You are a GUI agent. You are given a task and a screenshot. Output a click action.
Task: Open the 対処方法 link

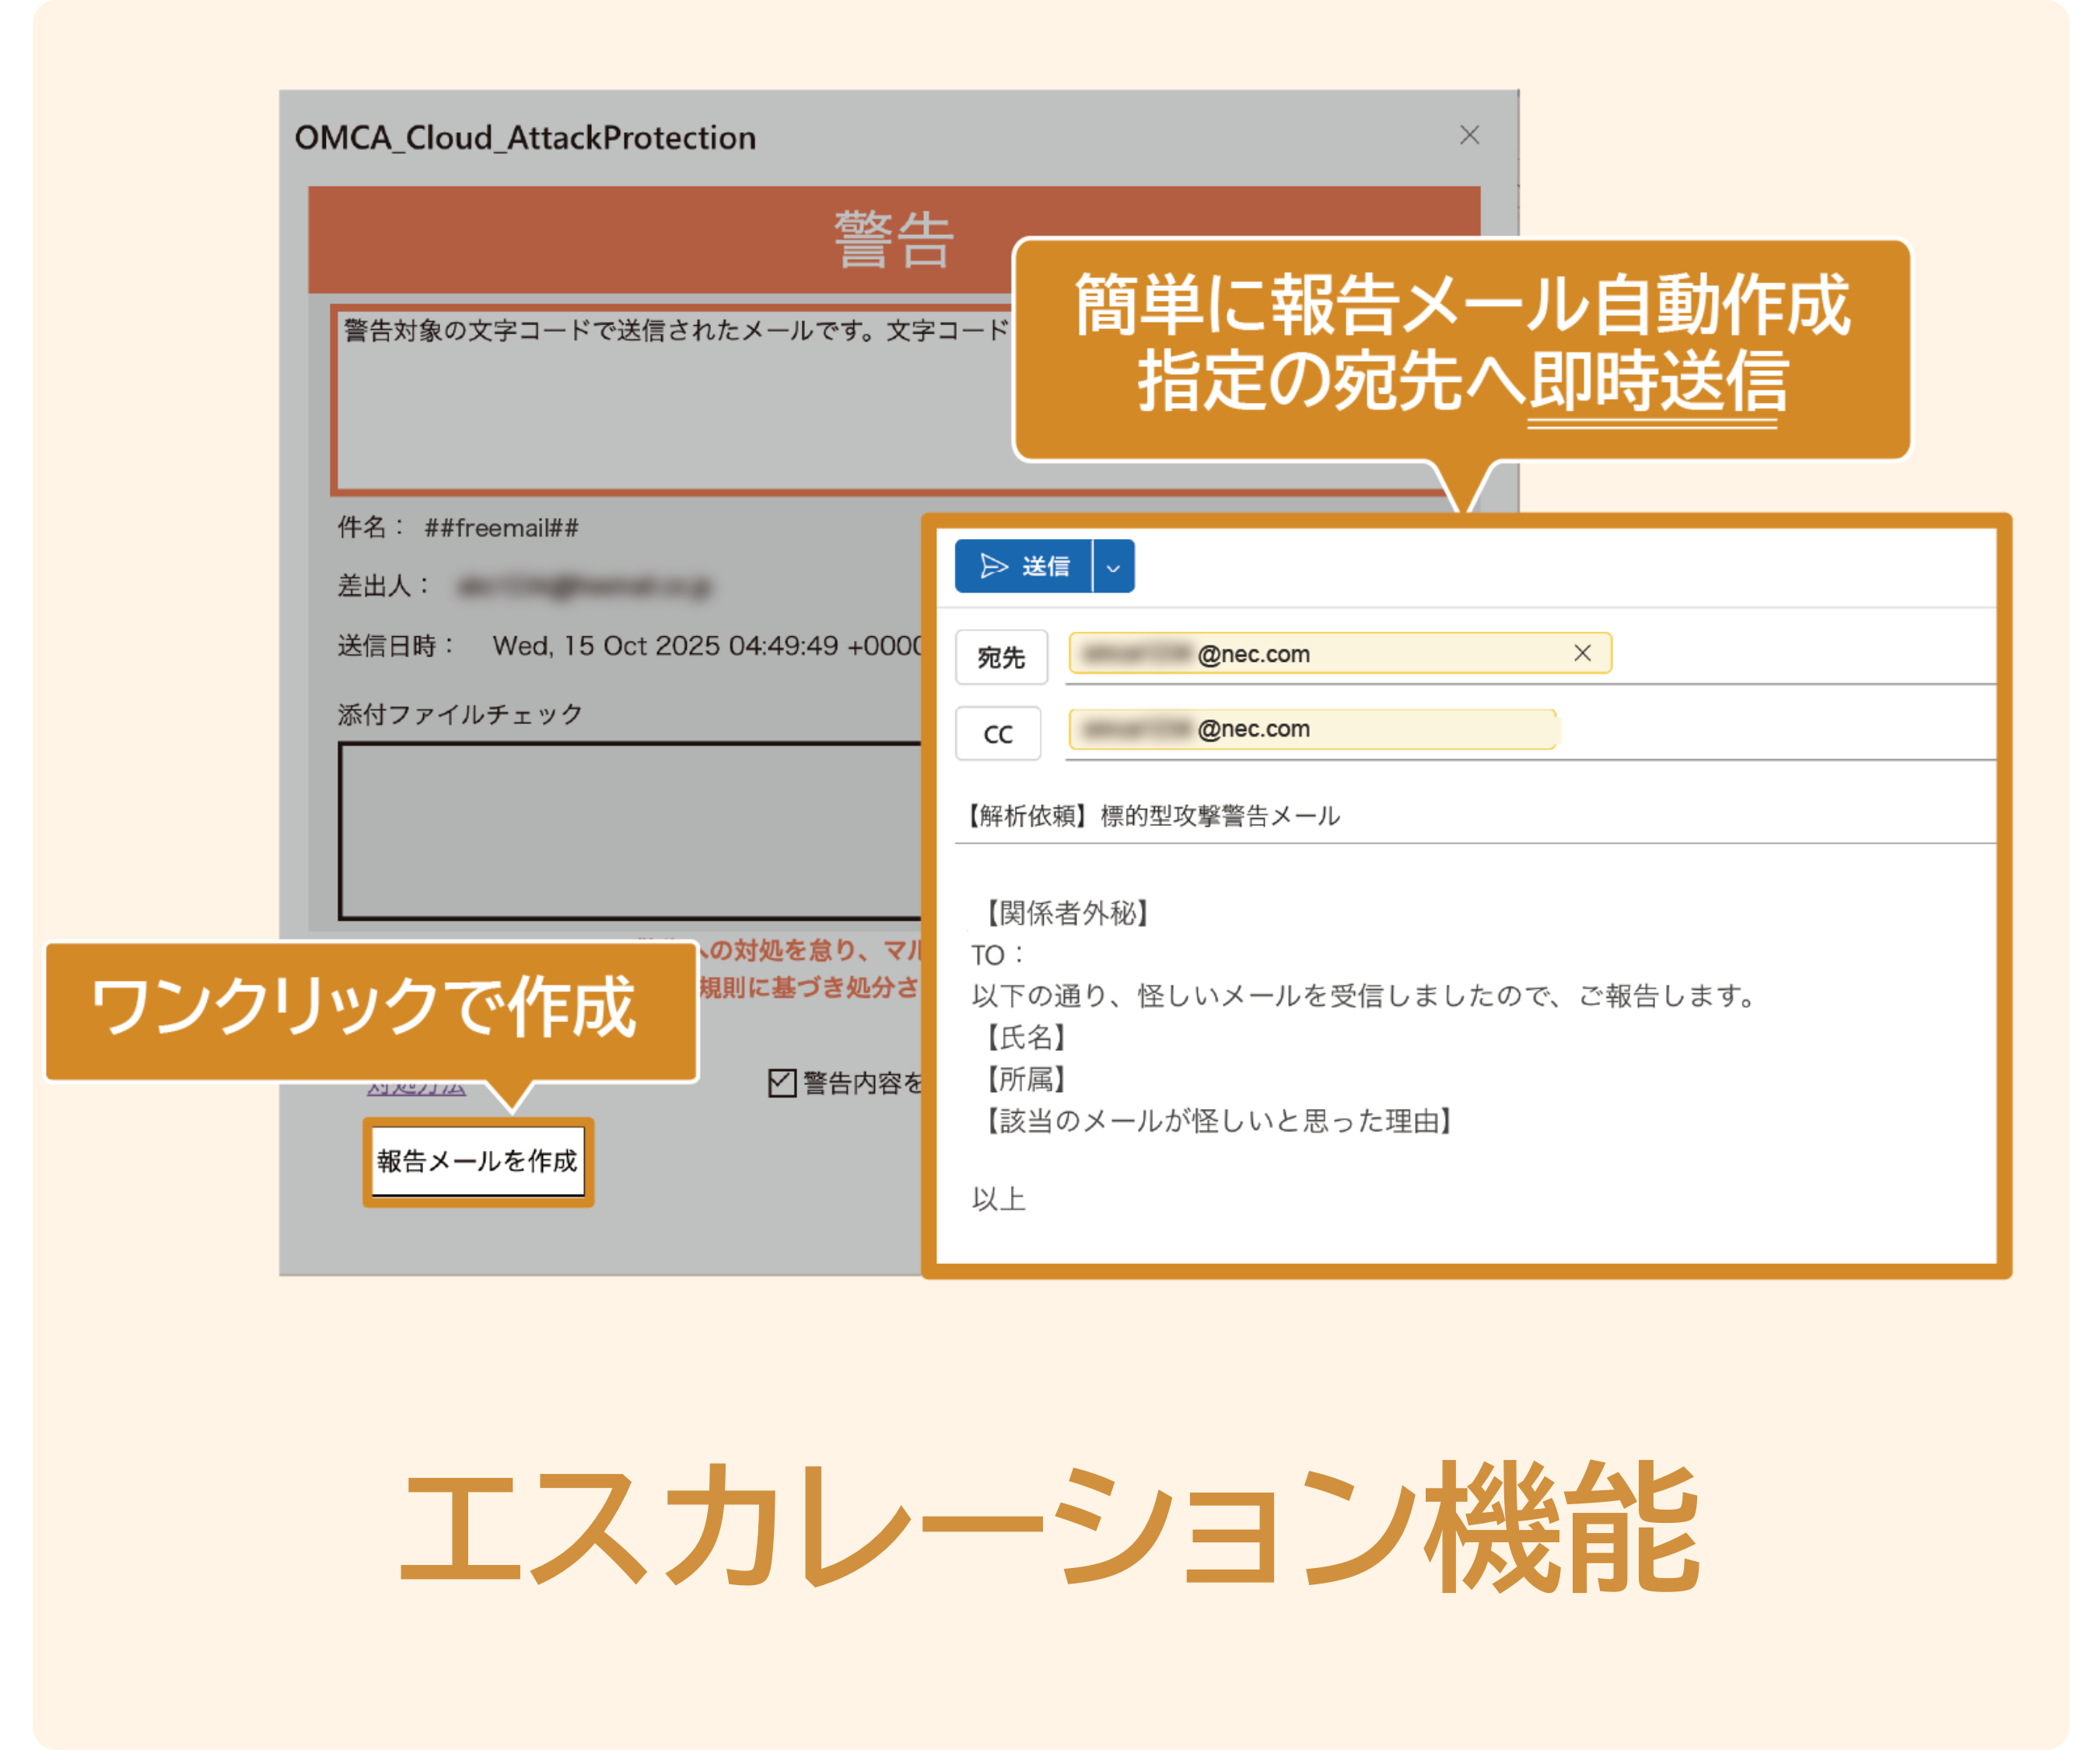pos(416,1088)
